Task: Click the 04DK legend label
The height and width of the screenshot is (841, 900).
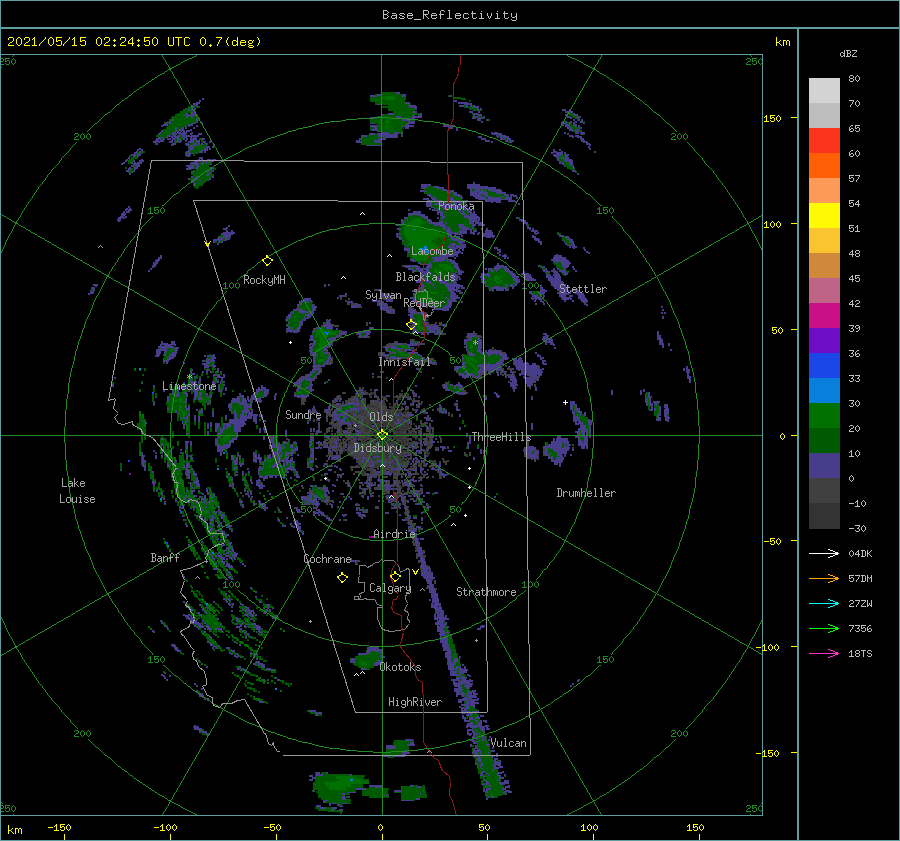Action: 860,553
